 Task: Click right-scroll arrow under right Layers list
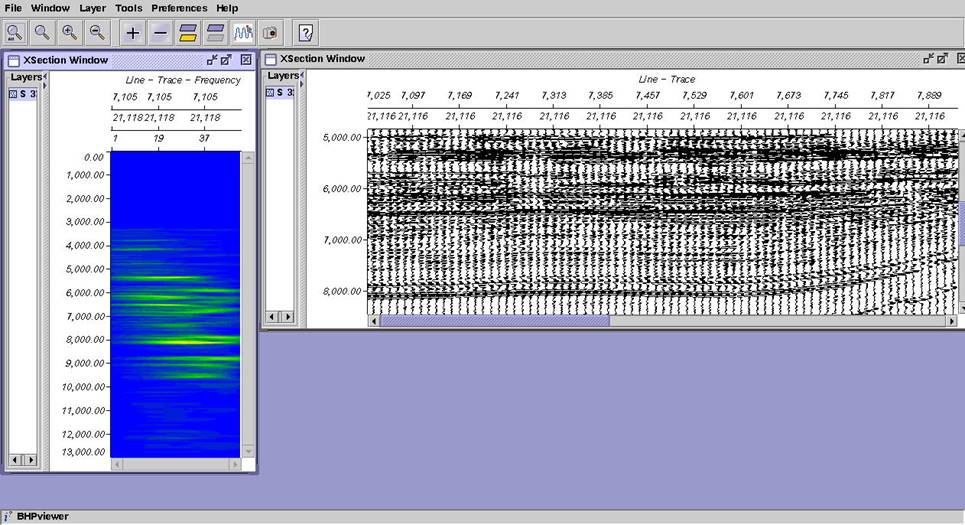287,316
